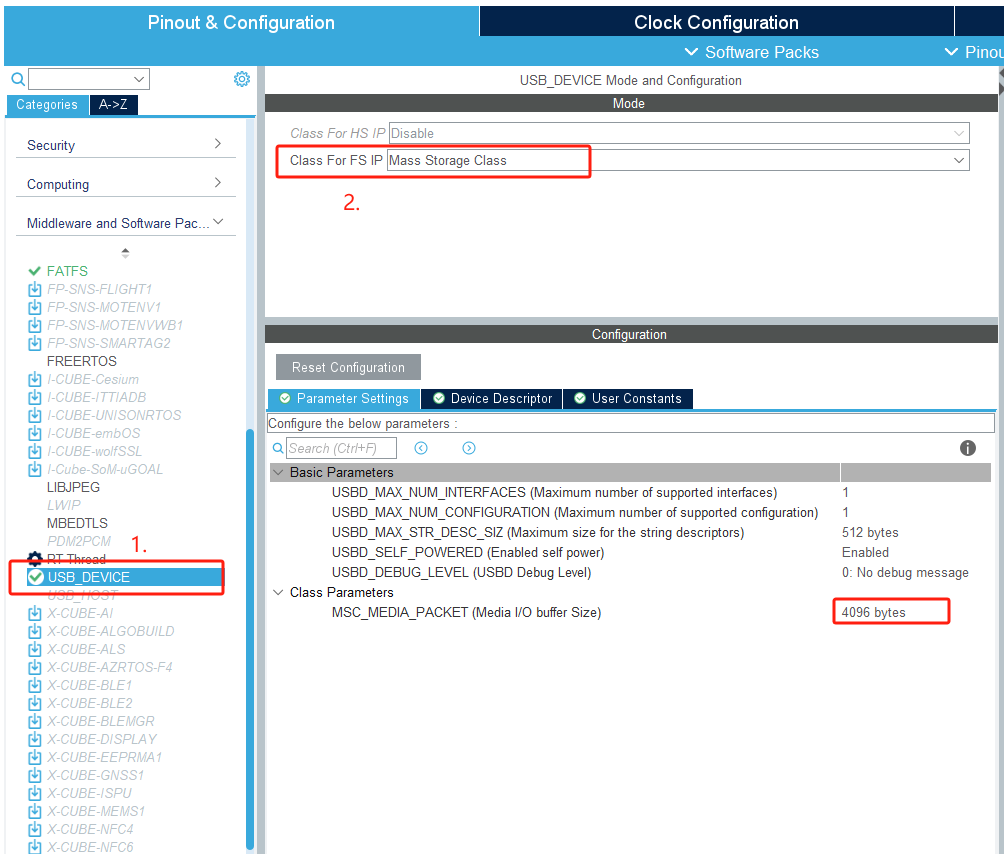1004x854 pixels.
Task: Select X-CUBE-MEMS1 pack item
Action: [96, 811]
